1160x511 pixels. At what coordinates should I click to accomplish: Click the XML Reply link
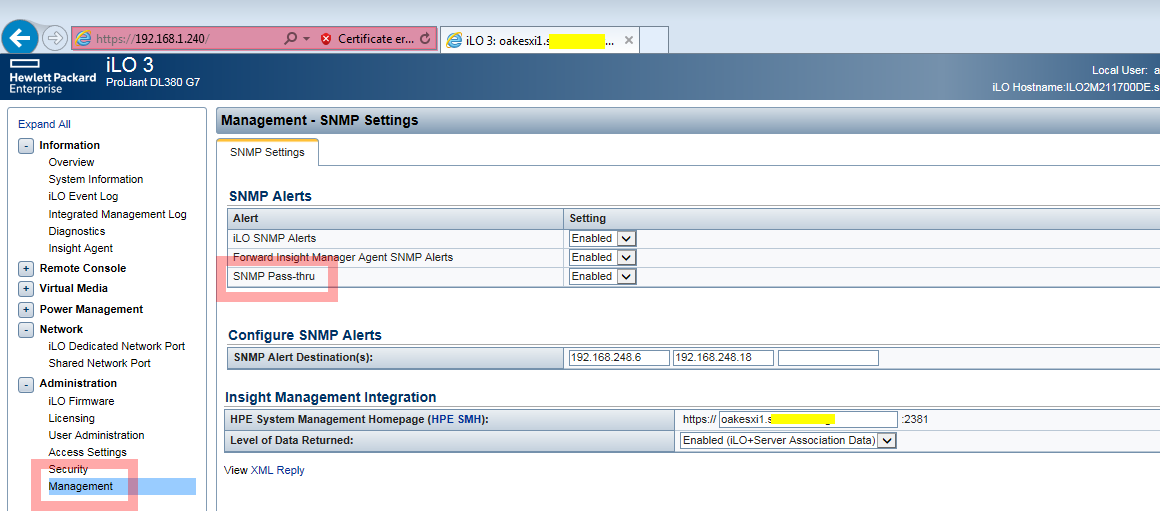coord(277,470)
